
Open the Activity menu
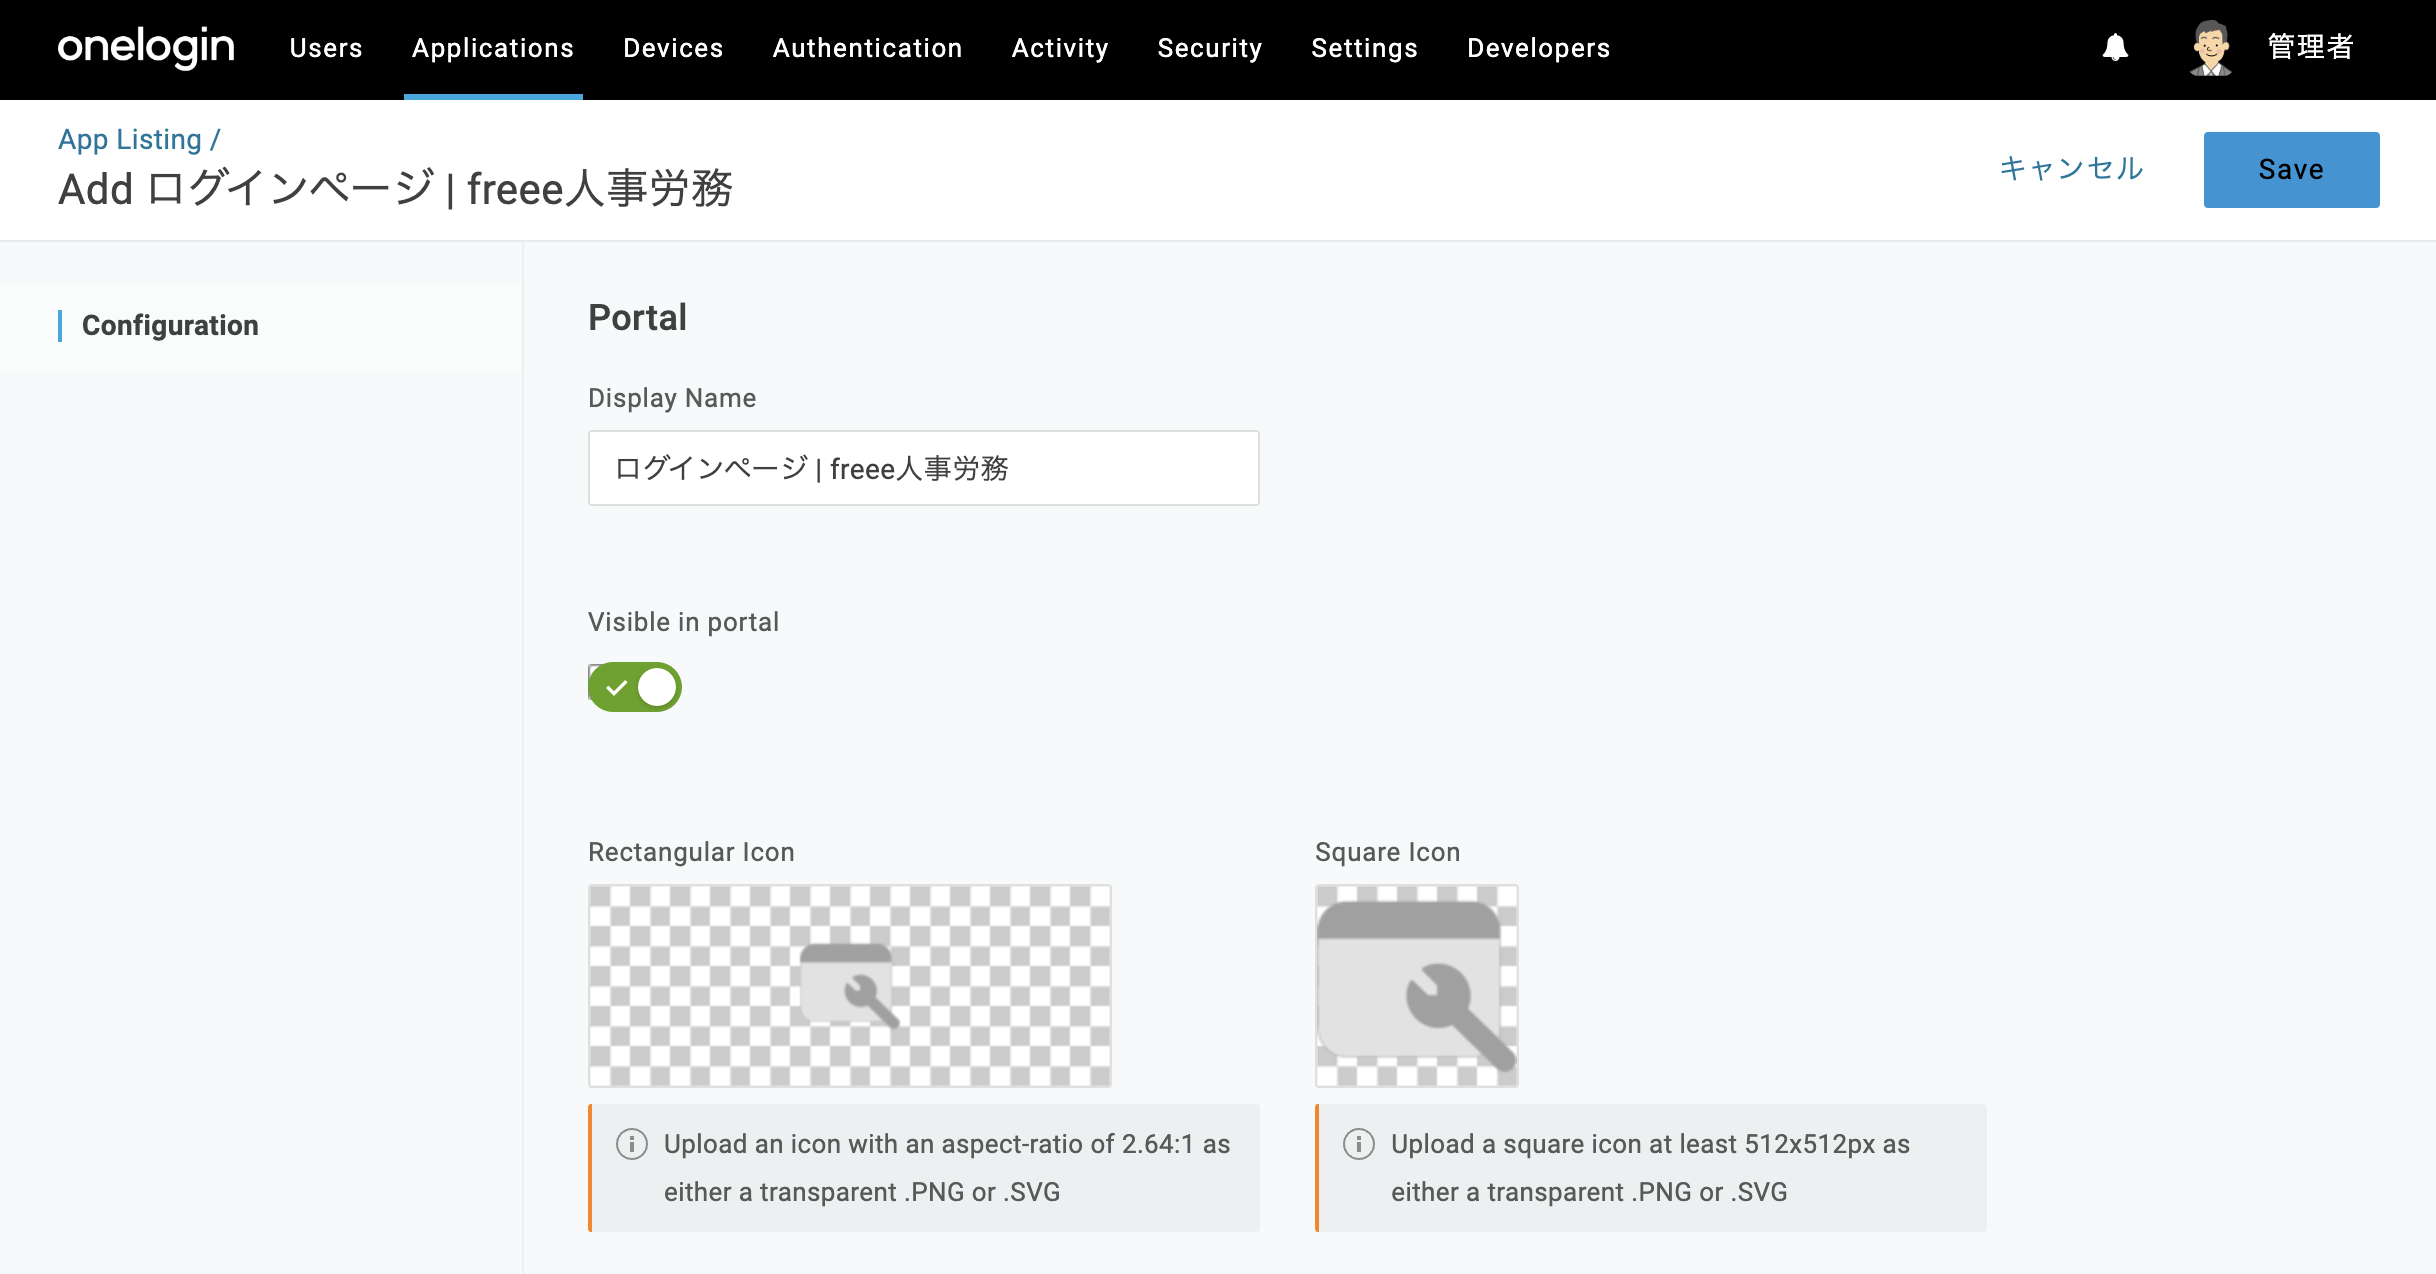pos(1060,48)
